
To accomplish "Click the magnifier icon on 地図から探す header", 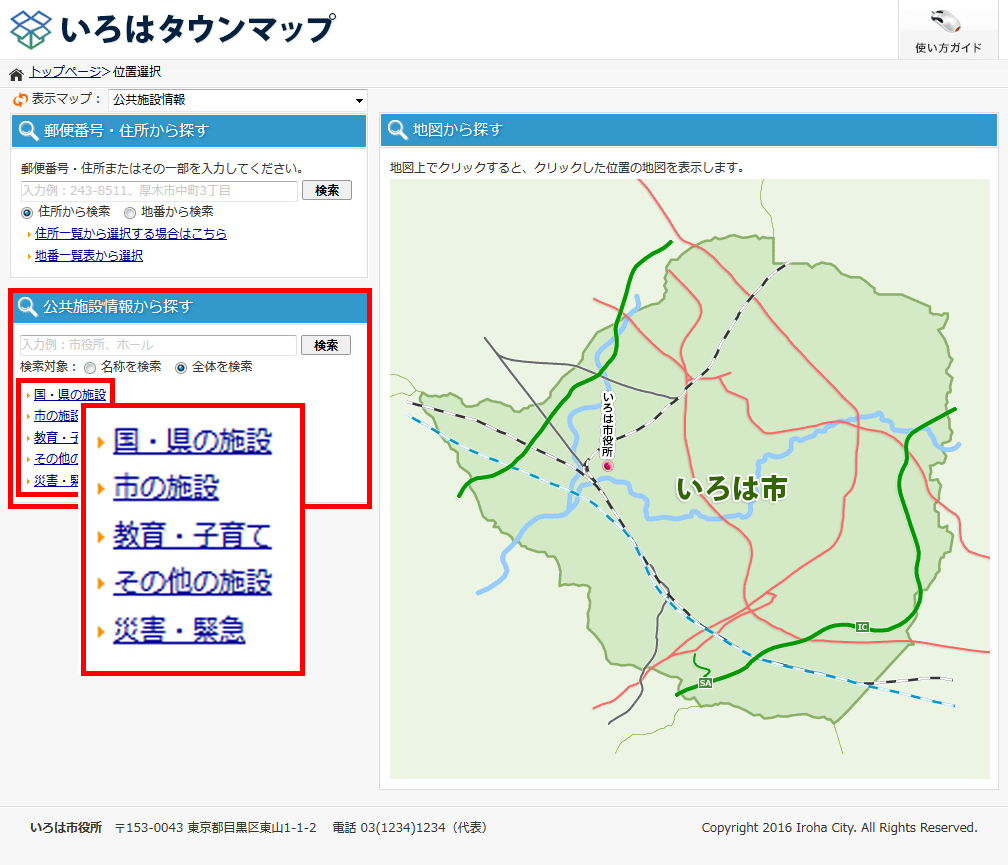I will 397,130.
